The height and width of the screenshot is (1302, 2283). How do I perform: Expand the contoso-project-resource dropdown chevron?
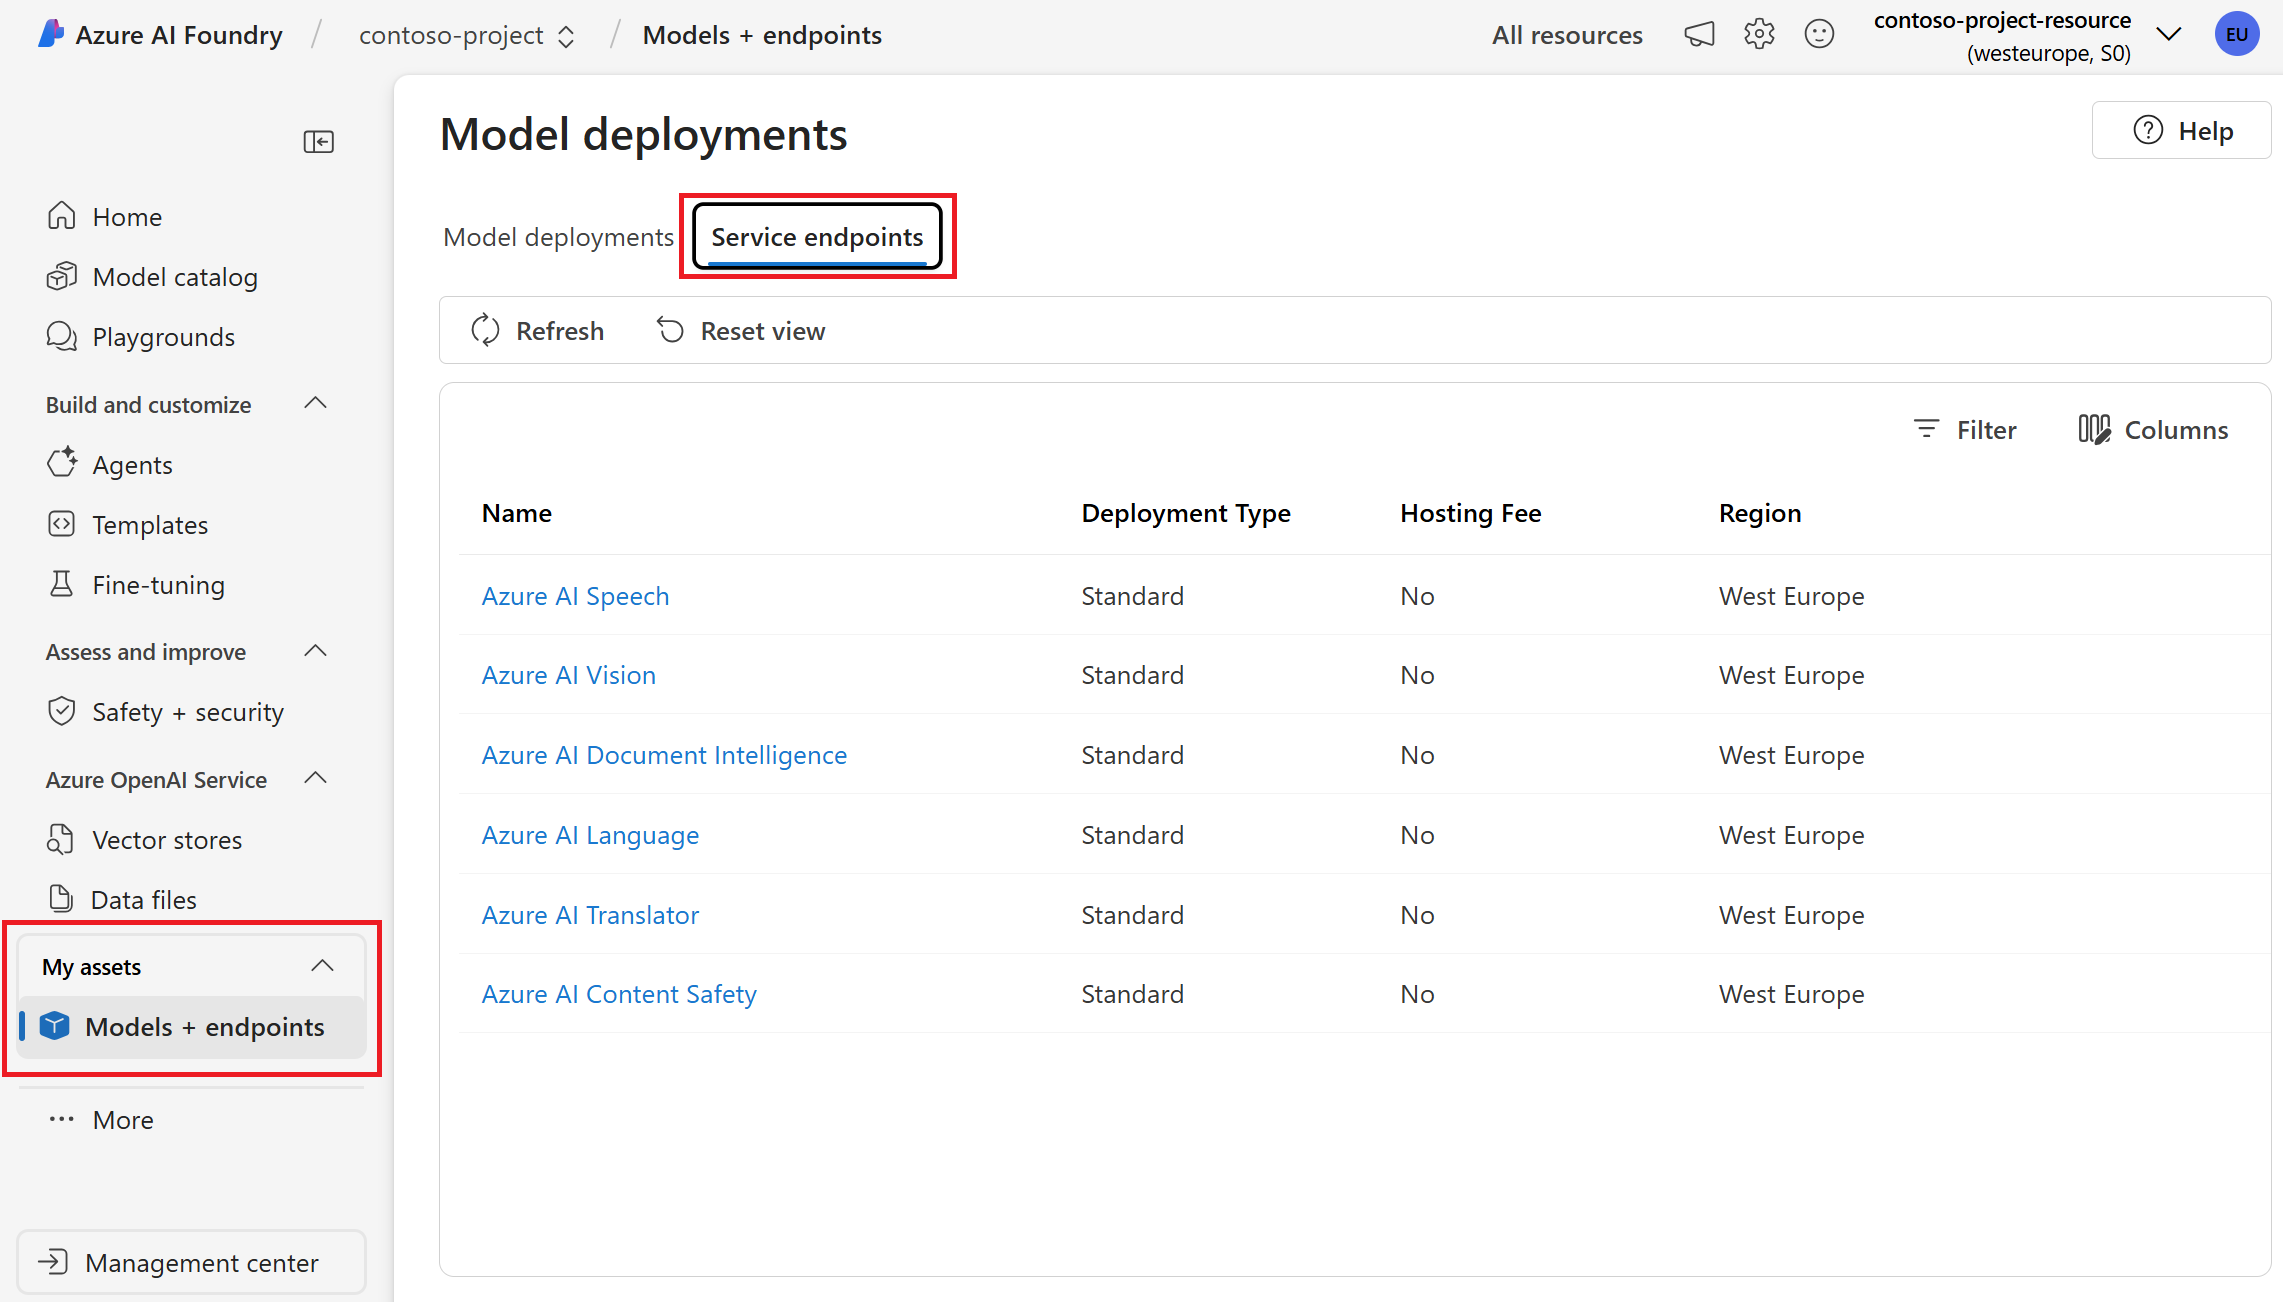[2168, 35]
